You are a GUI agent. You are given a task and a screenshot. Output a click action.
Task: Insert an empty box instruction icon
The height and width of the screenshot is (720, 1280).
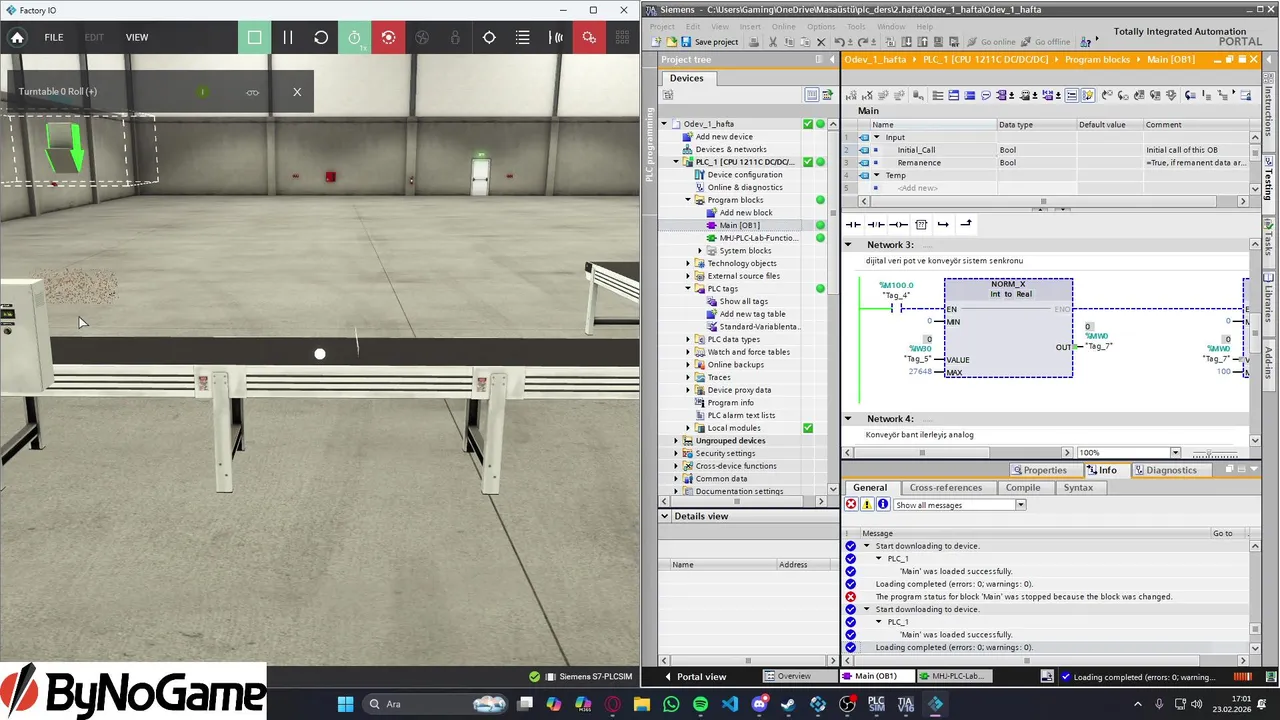[x=921, y=224]
